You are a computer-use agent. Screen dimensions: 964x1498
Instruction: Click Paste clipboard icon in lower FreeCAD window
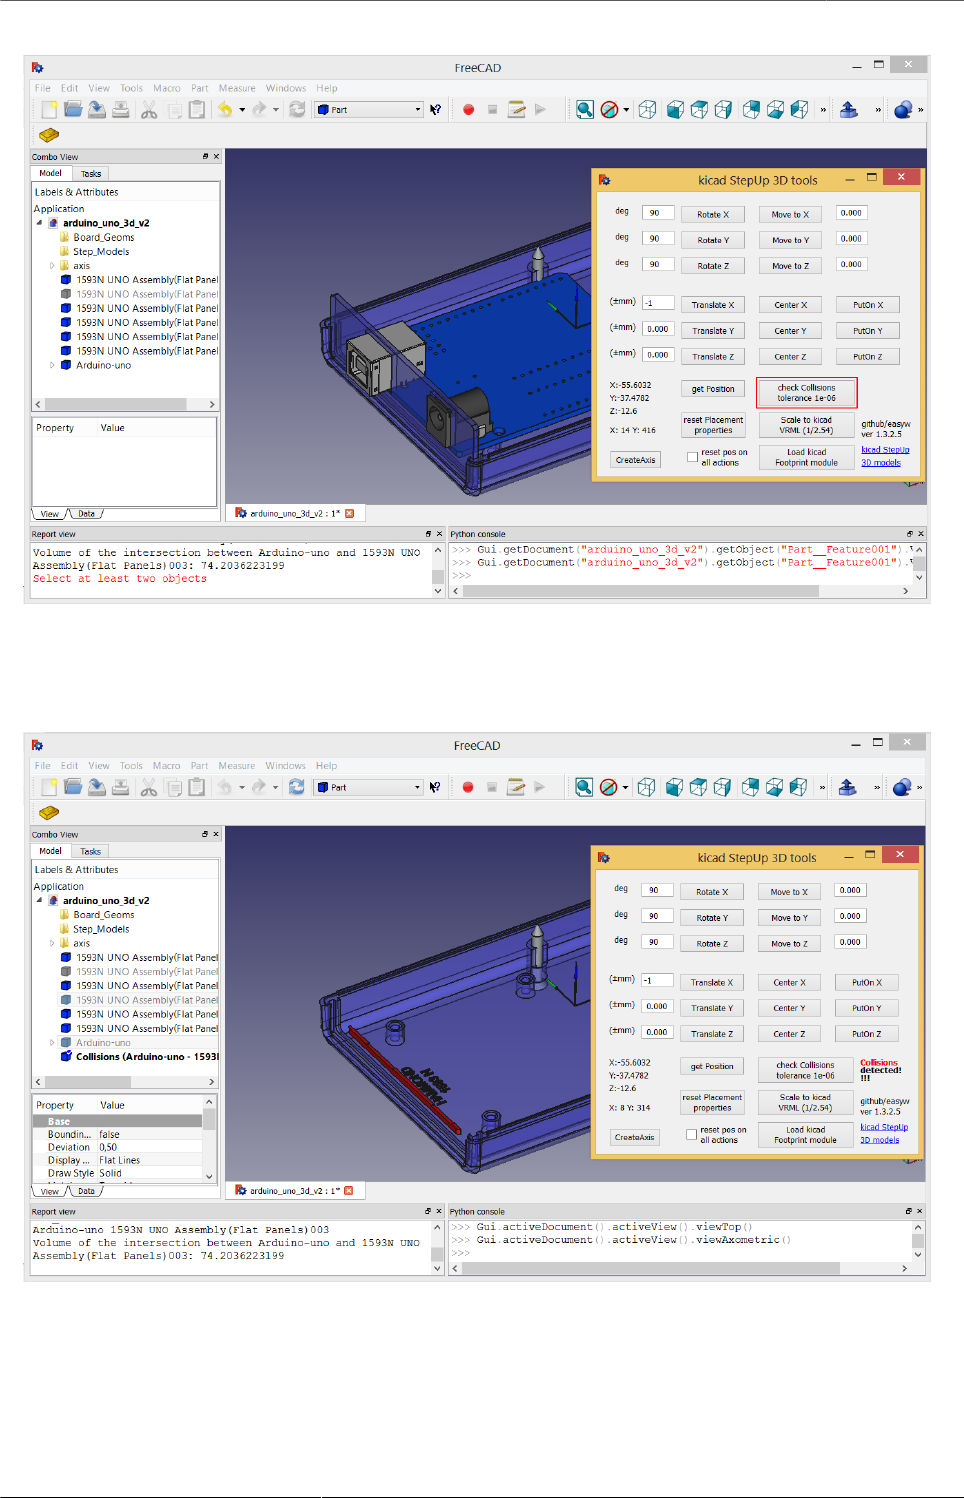coord(197,787)
